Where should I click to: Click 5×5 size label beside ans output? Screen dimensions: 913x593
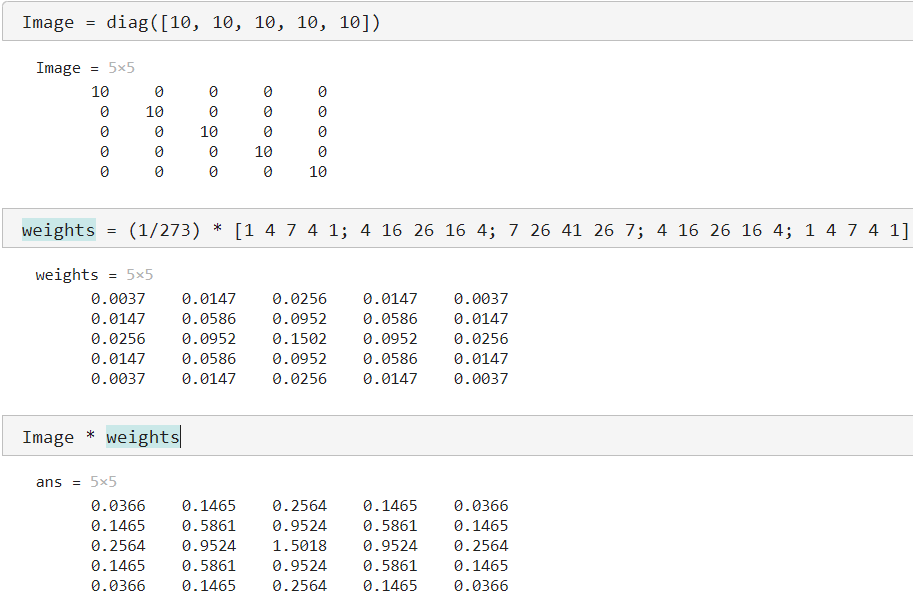[103, 482]
